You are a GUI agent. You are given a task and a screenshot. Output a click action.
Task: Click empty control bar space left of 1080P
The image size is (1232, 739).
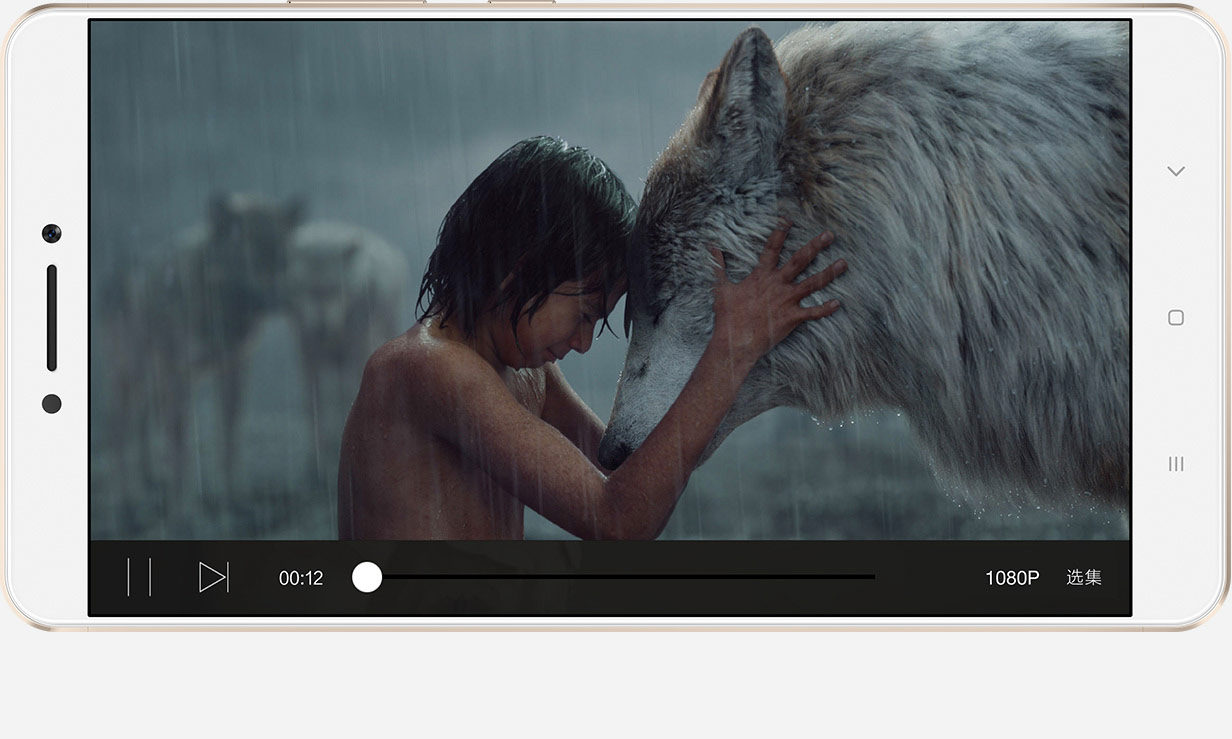930,578
